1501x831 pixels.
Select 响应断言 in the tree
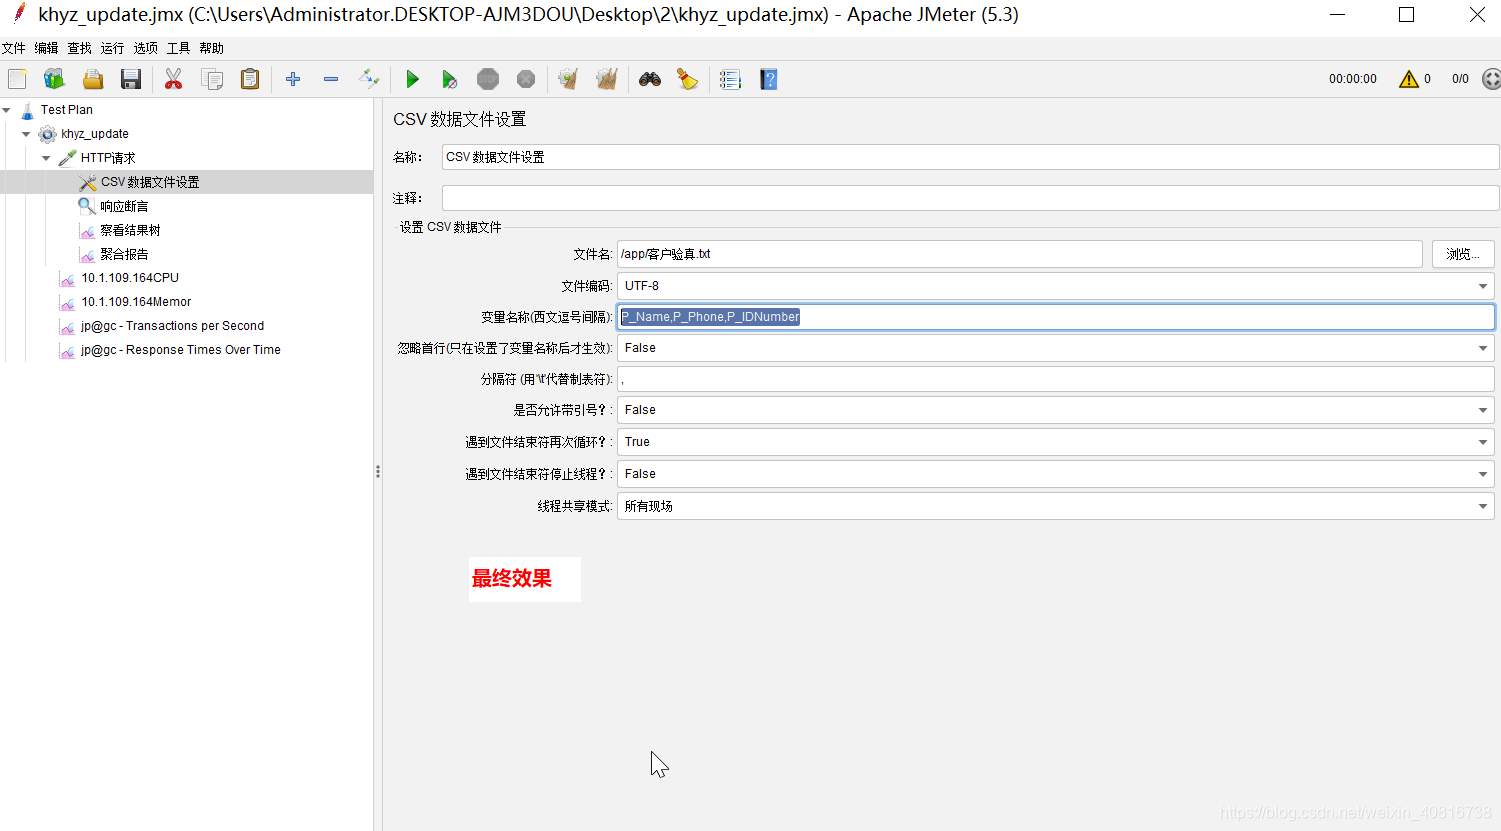[124, 206]
